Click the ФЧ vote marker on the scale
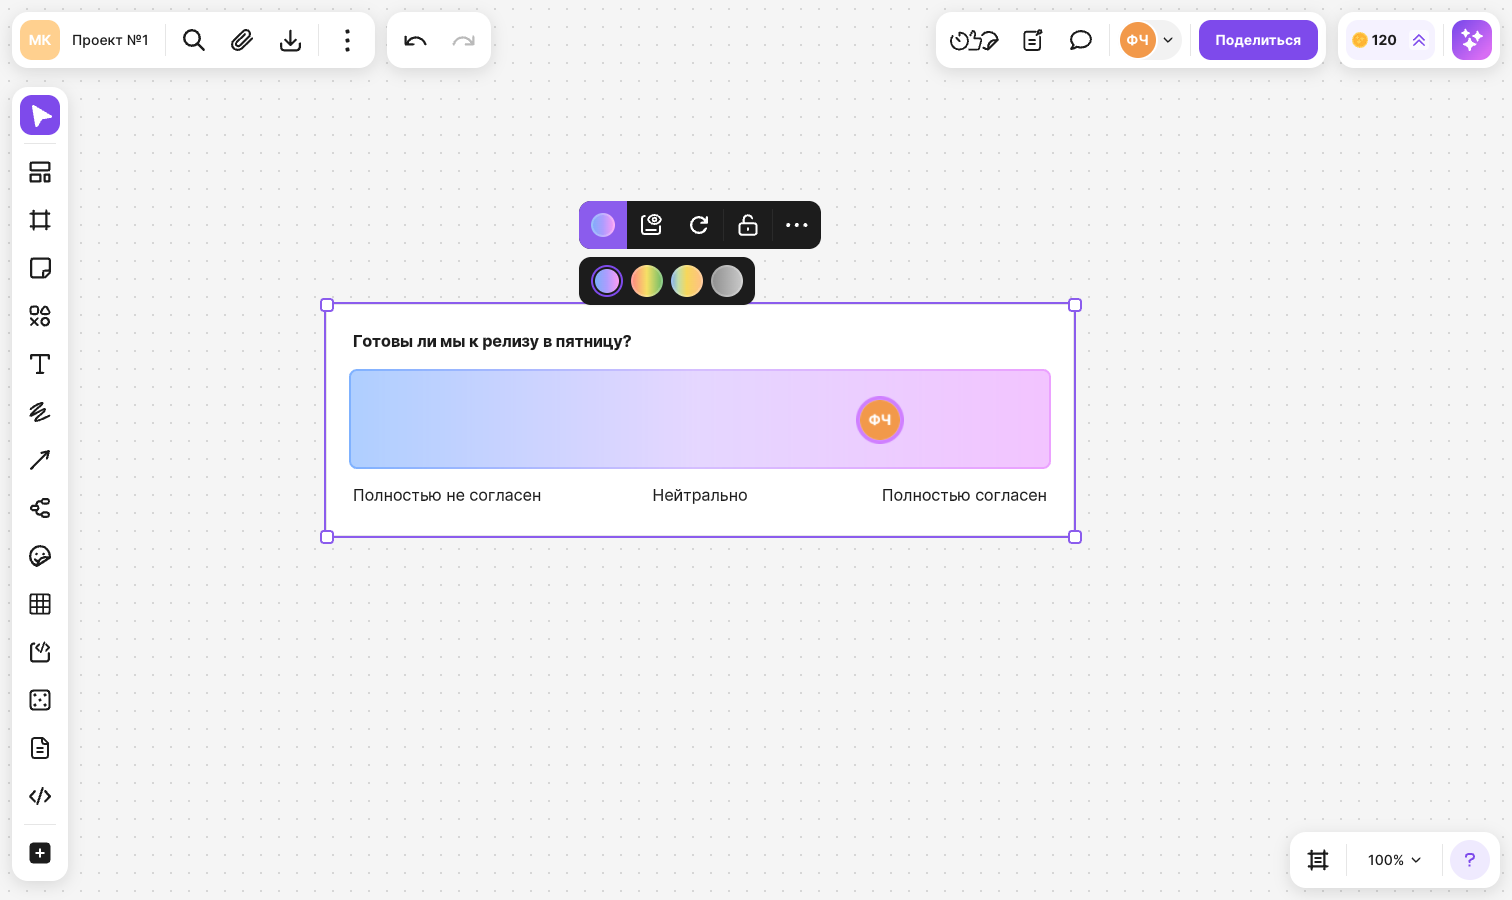The image size is (1512, 900). click(x=880, y=420)
